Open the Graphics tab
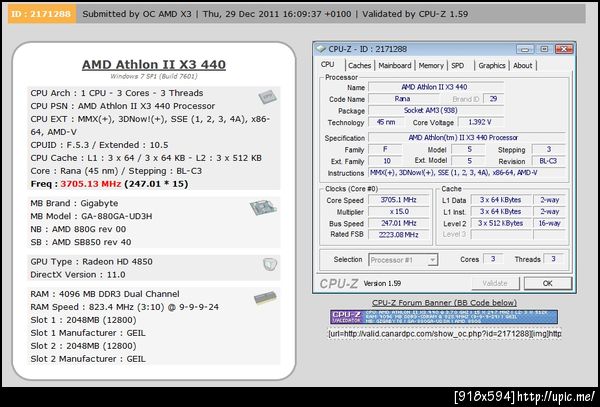600x407 pixels. coord(492,65)
